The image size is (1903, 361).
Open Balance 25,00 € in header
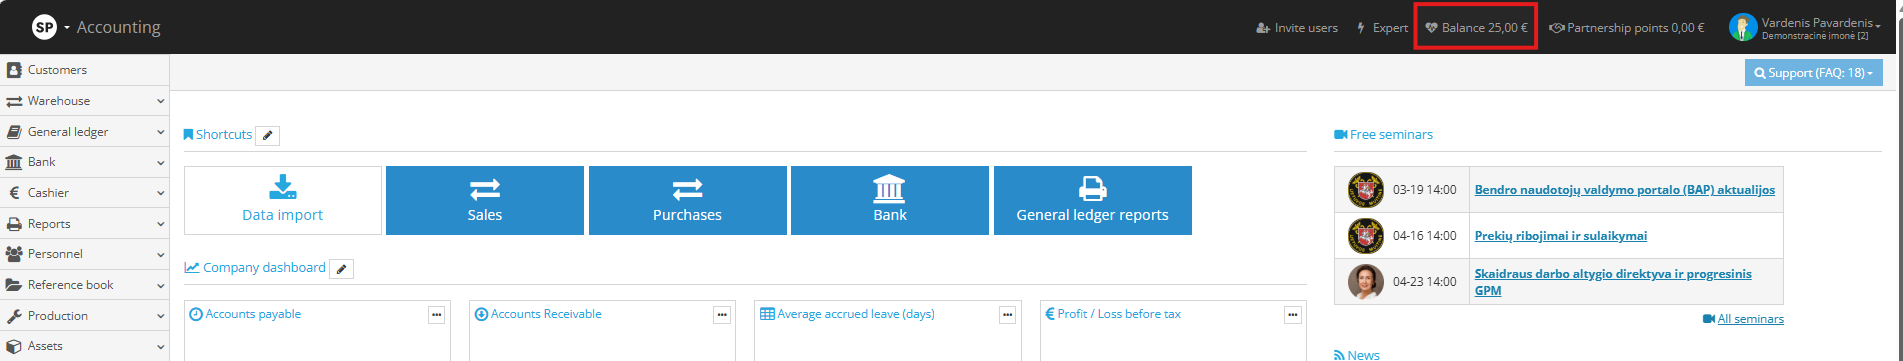1476,28
